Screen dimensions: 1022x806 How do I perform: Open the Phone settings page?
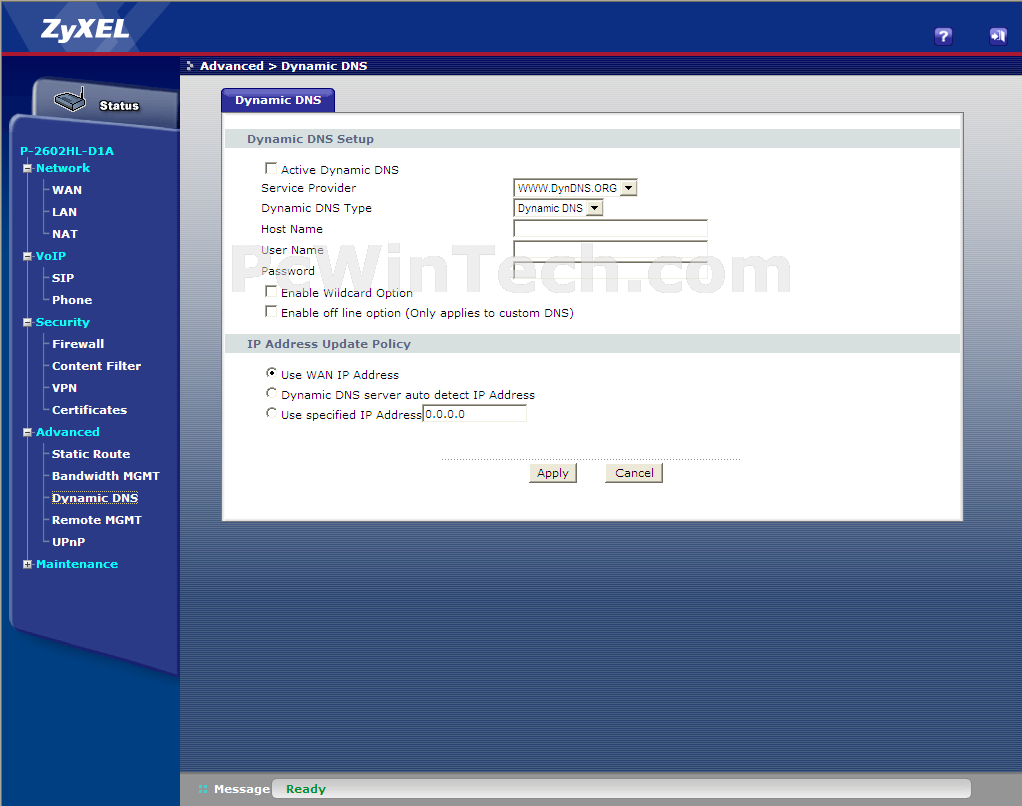tap(72, 300)
